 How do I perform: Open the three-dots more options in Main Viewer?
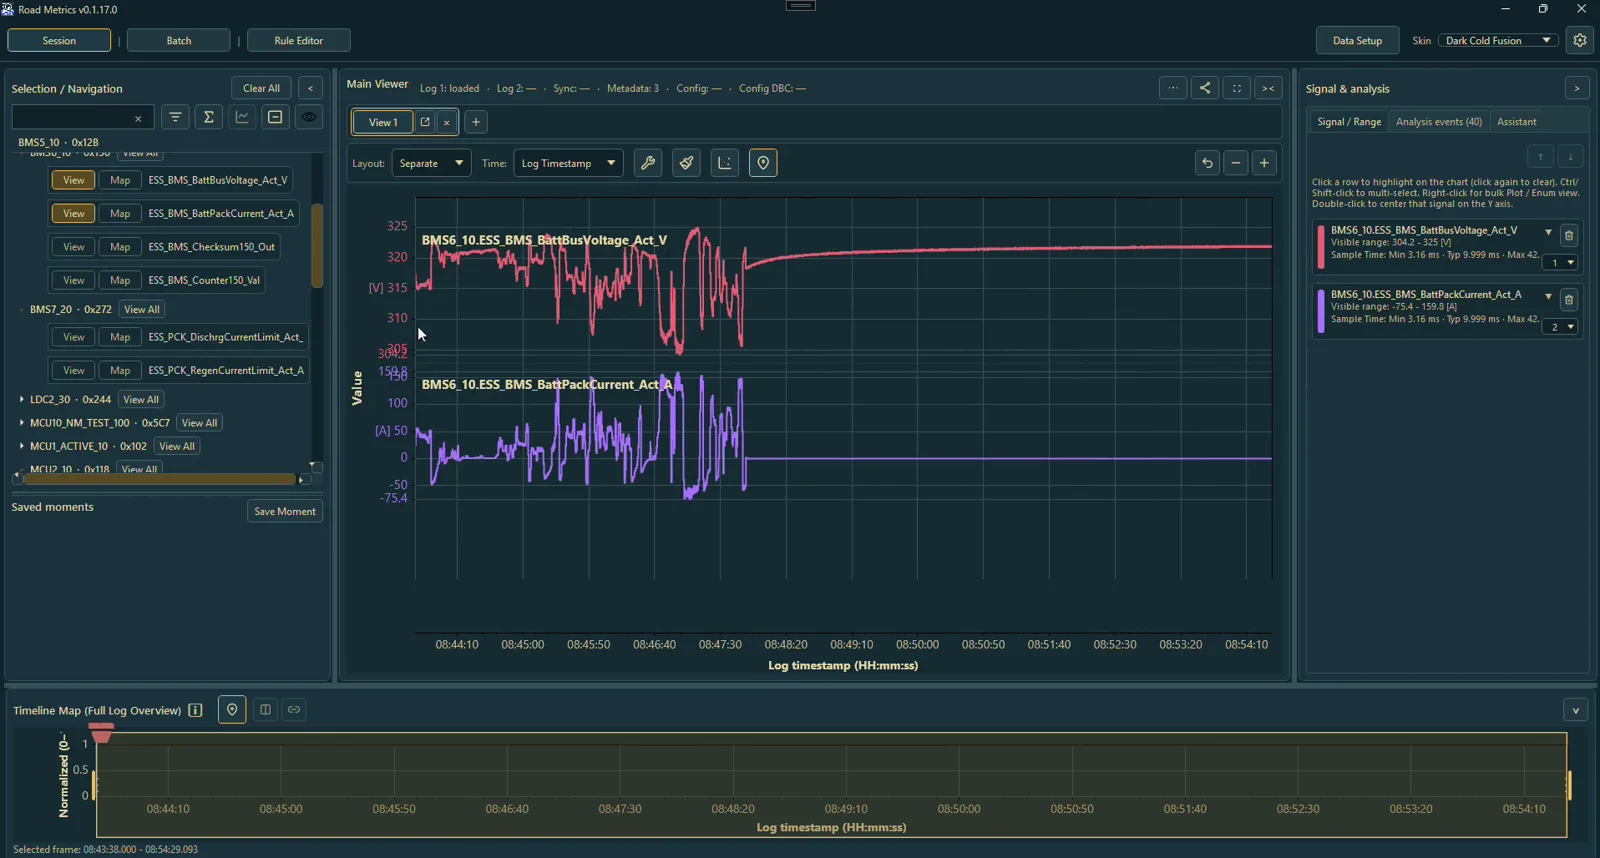[x=1173, y=88]
